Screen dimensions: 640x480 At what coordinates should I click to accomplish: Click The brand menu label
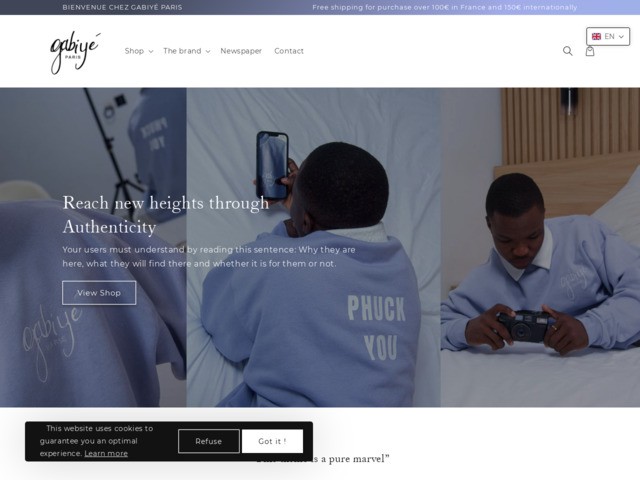182,51
